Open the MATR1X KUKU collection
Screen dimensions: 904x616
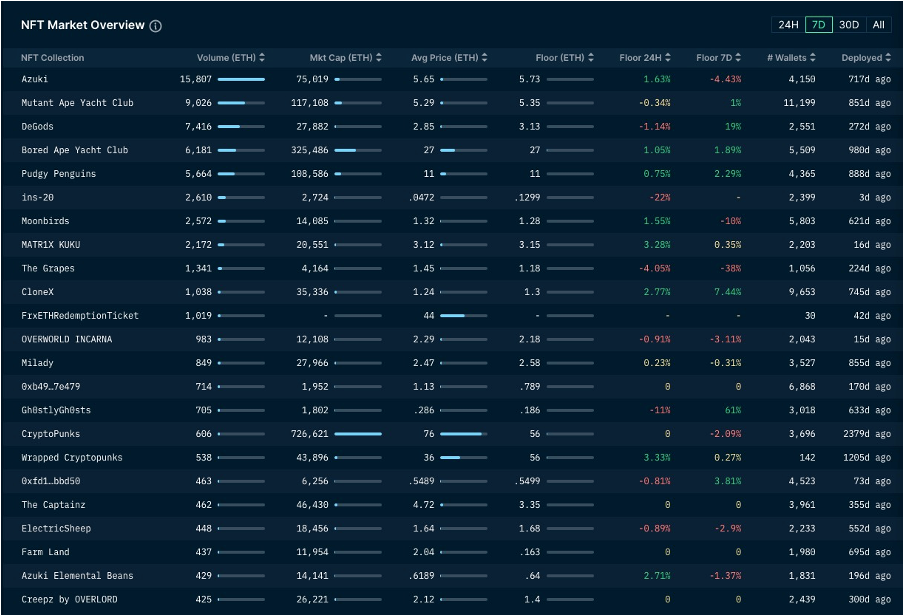tap(51, 245)
